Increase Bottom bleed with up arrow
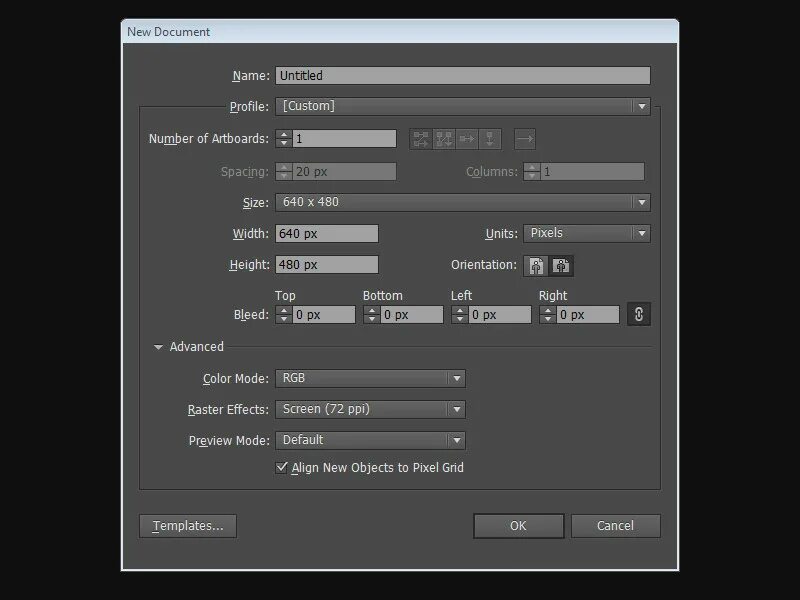 [x=372, y=310]
